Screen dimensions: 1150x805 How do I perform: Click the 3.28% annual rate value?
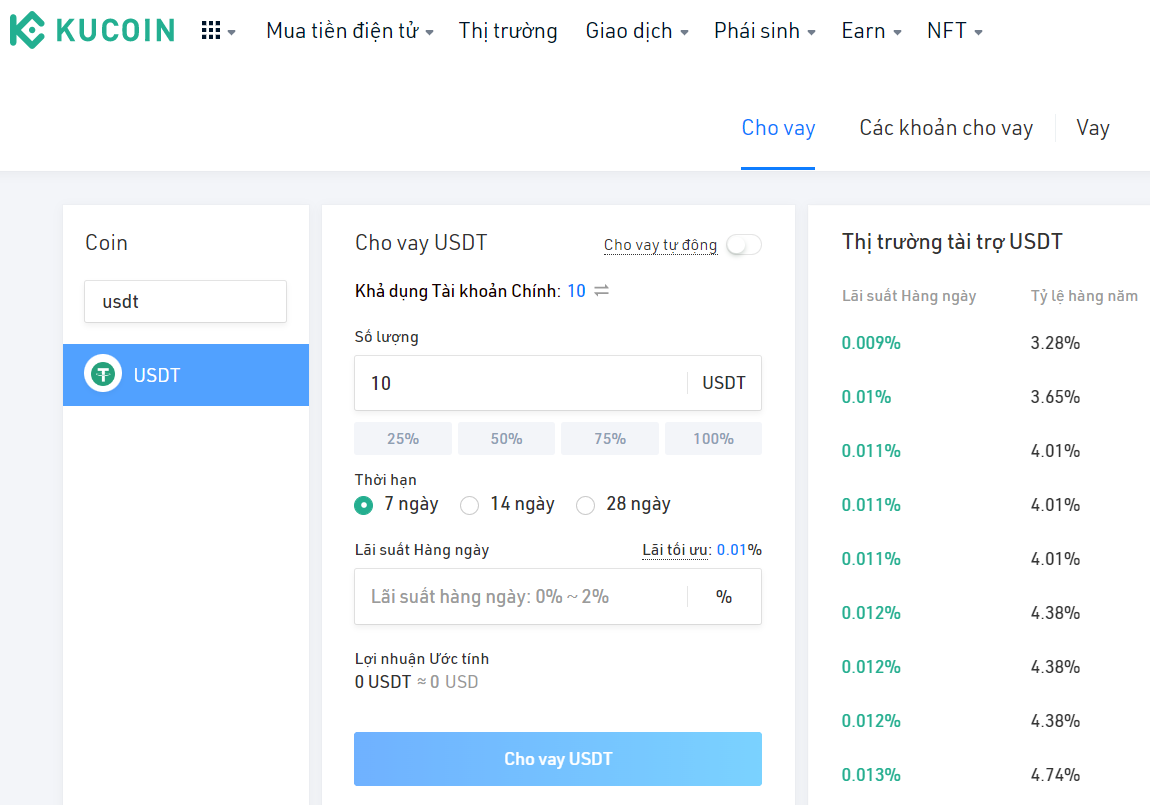point(1055,343)
